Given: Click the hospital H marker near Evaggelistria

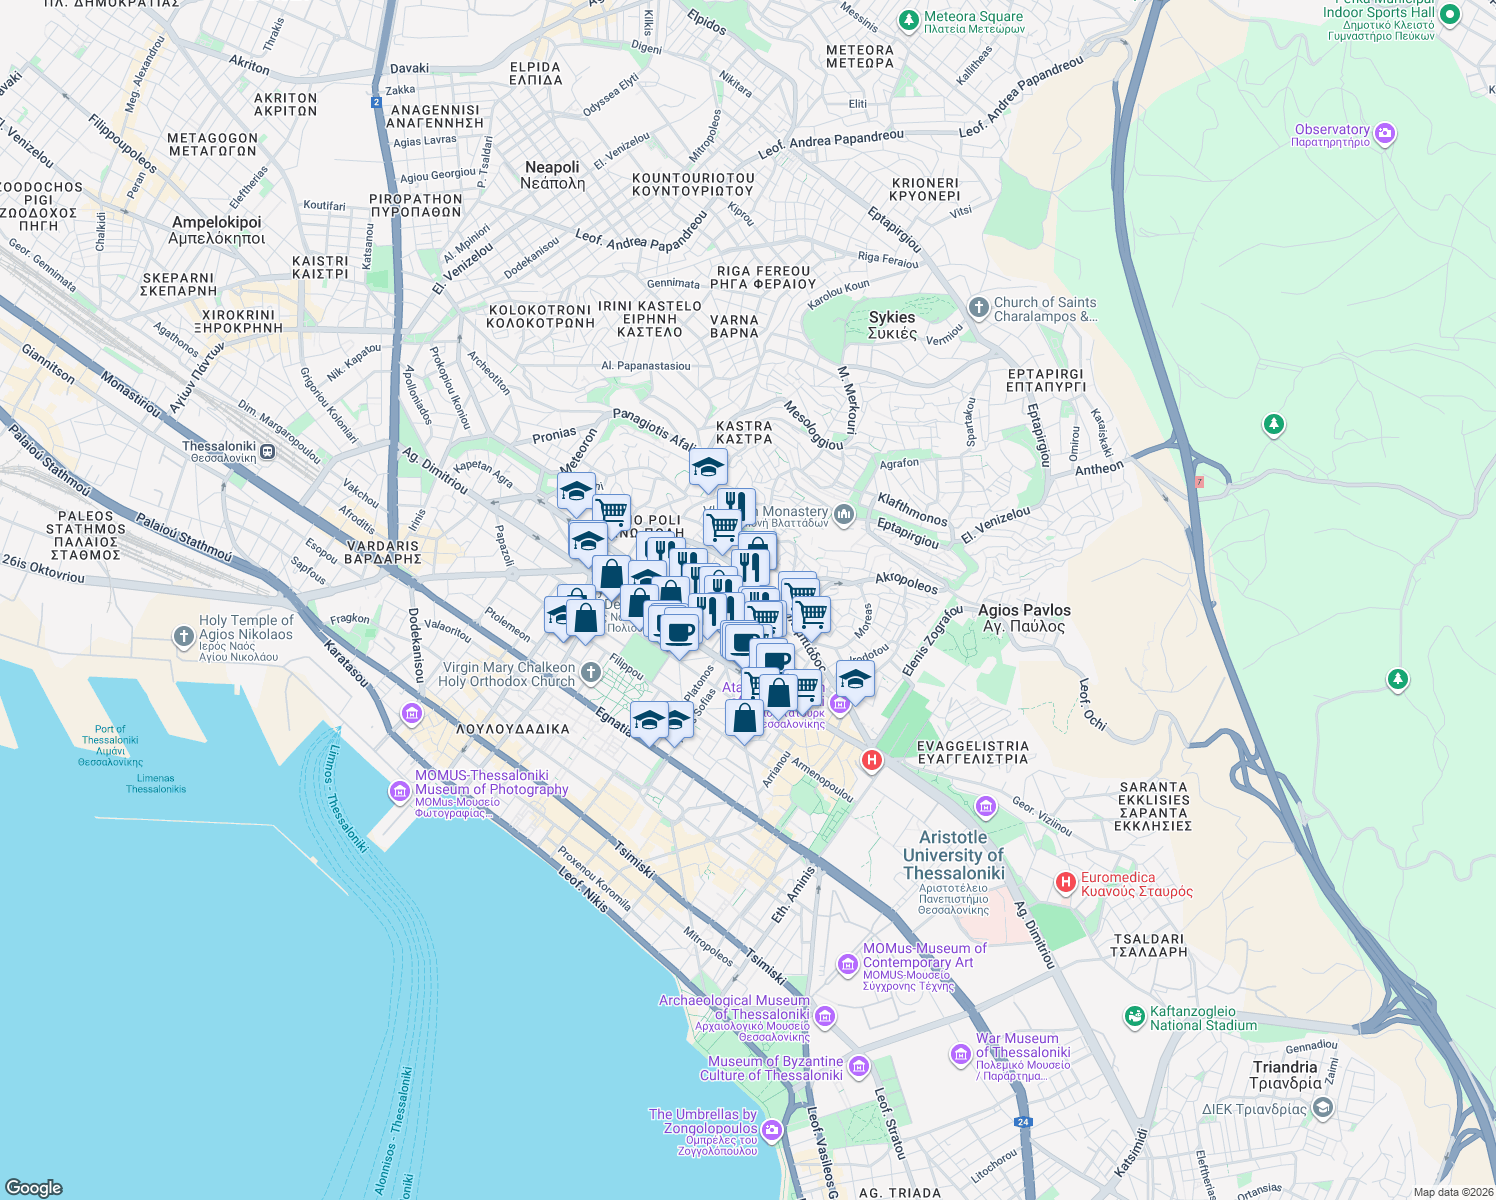Looking at the screenshot, I should click(x=871, y=761).
